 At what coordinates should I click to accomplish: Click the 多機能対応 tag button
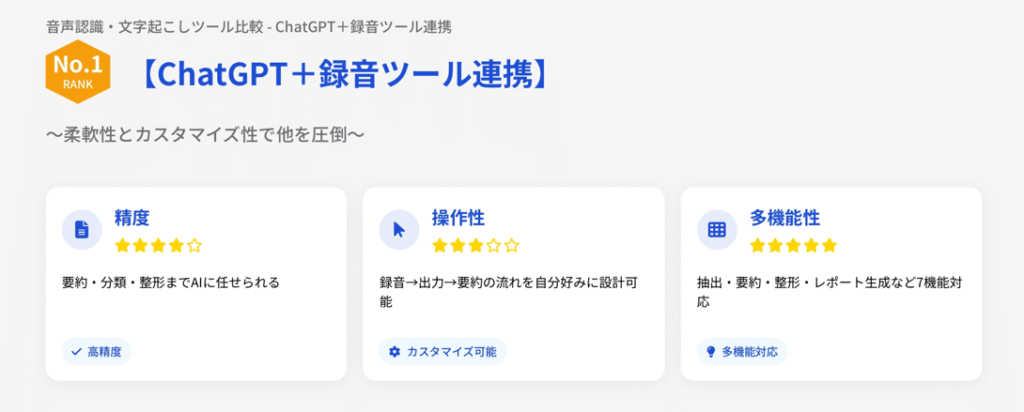(742, 352)
